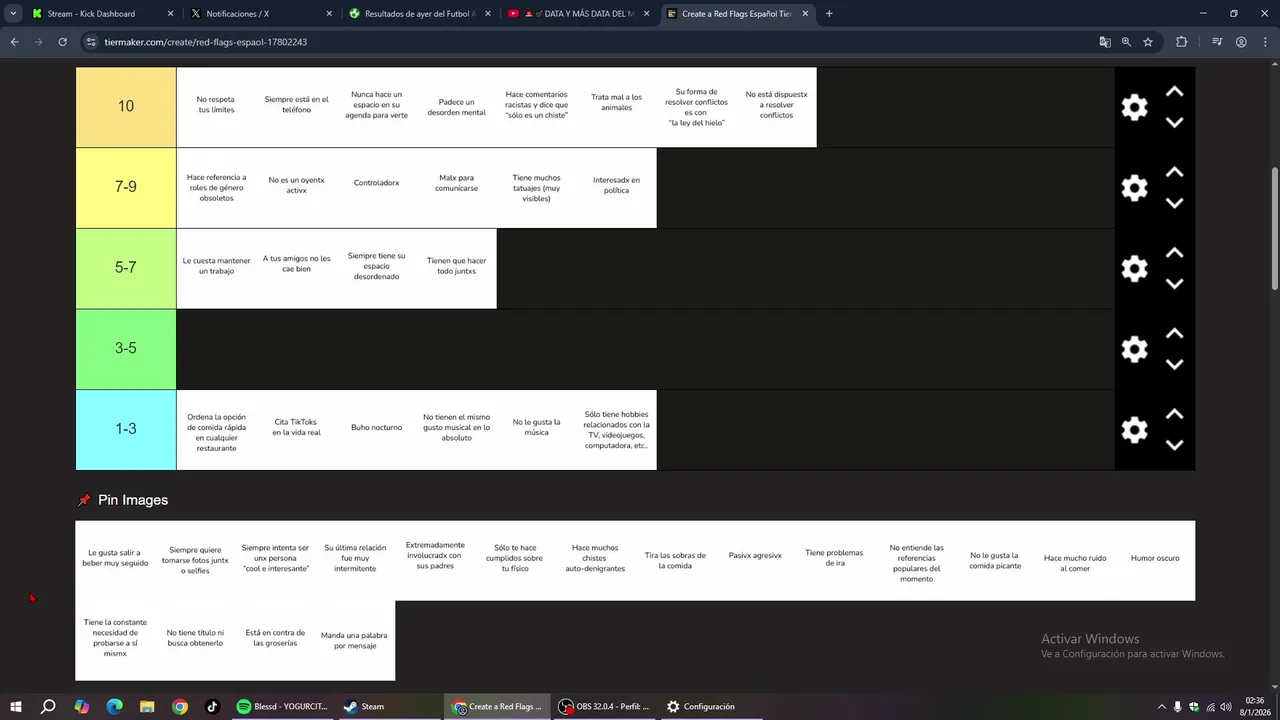Open settings gear for tier 10 row

(x=1134, y=108)
